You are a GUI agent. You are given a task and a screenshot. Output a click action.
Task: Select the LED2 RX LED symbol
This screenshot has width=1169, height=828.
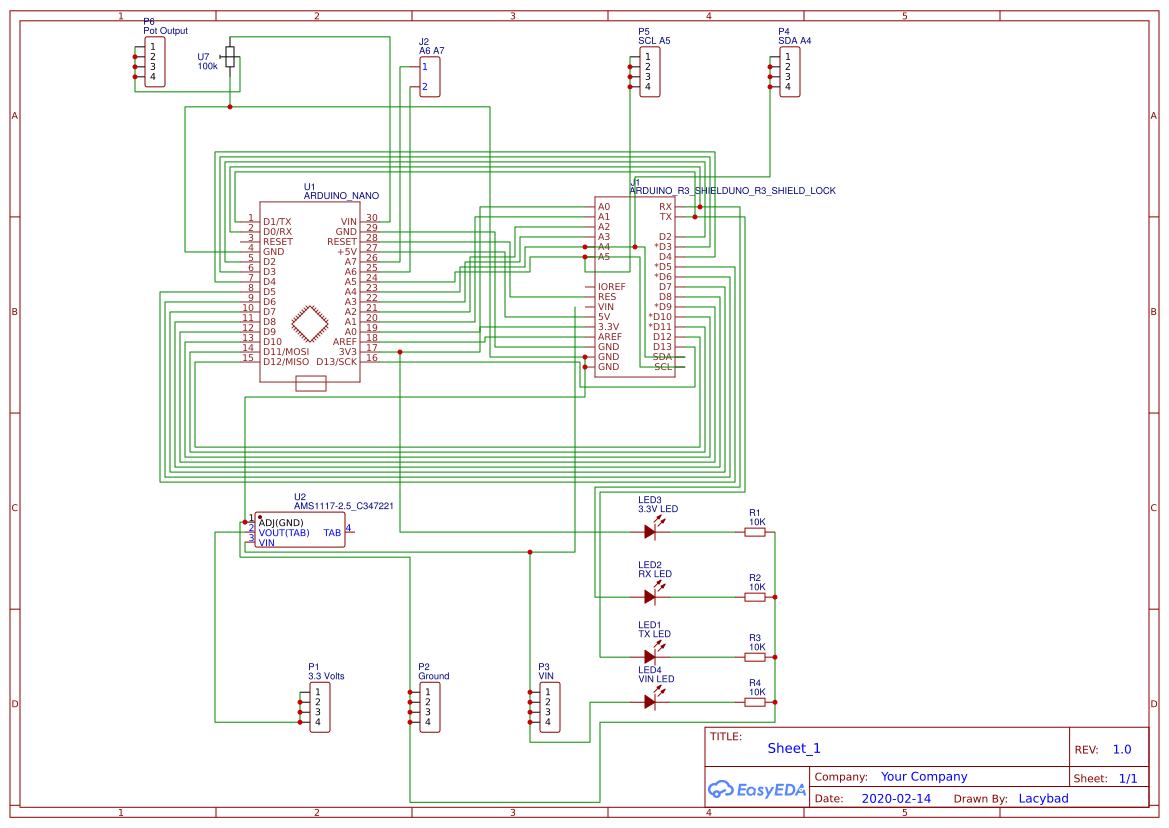(650, 595)
